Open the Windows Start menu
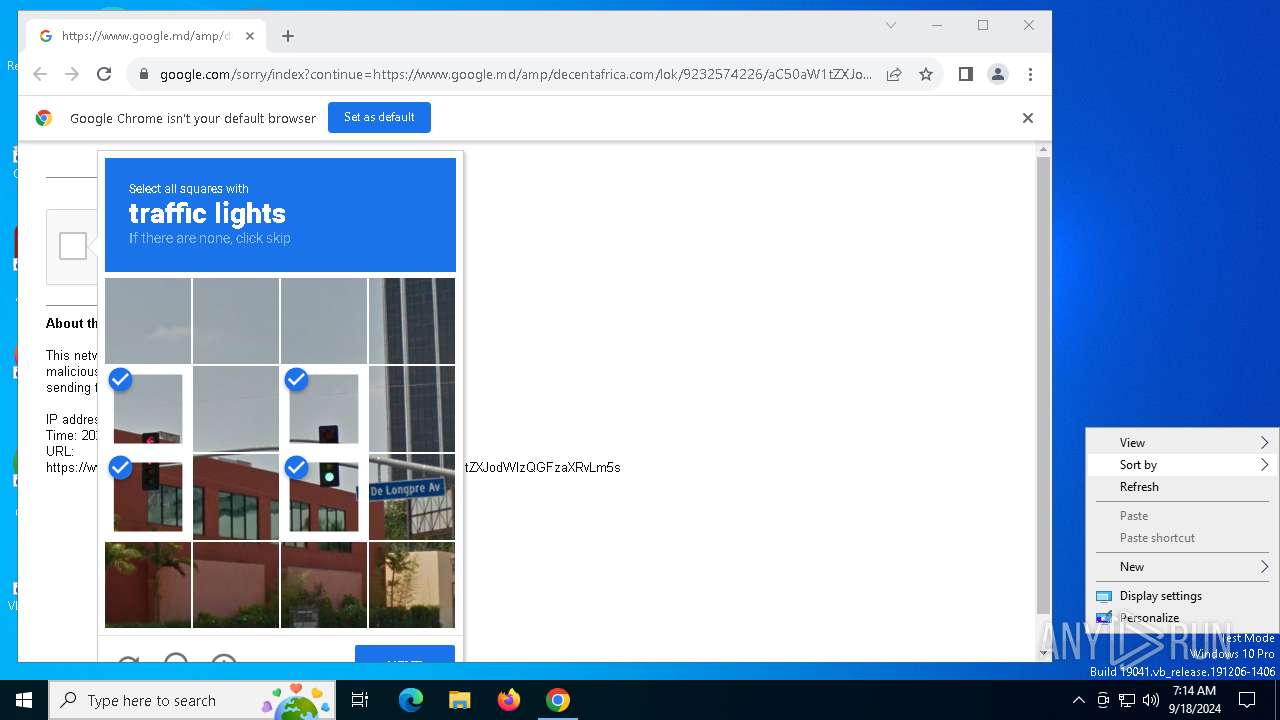This screenshot has width=1280, height=720. coord(24,700)
